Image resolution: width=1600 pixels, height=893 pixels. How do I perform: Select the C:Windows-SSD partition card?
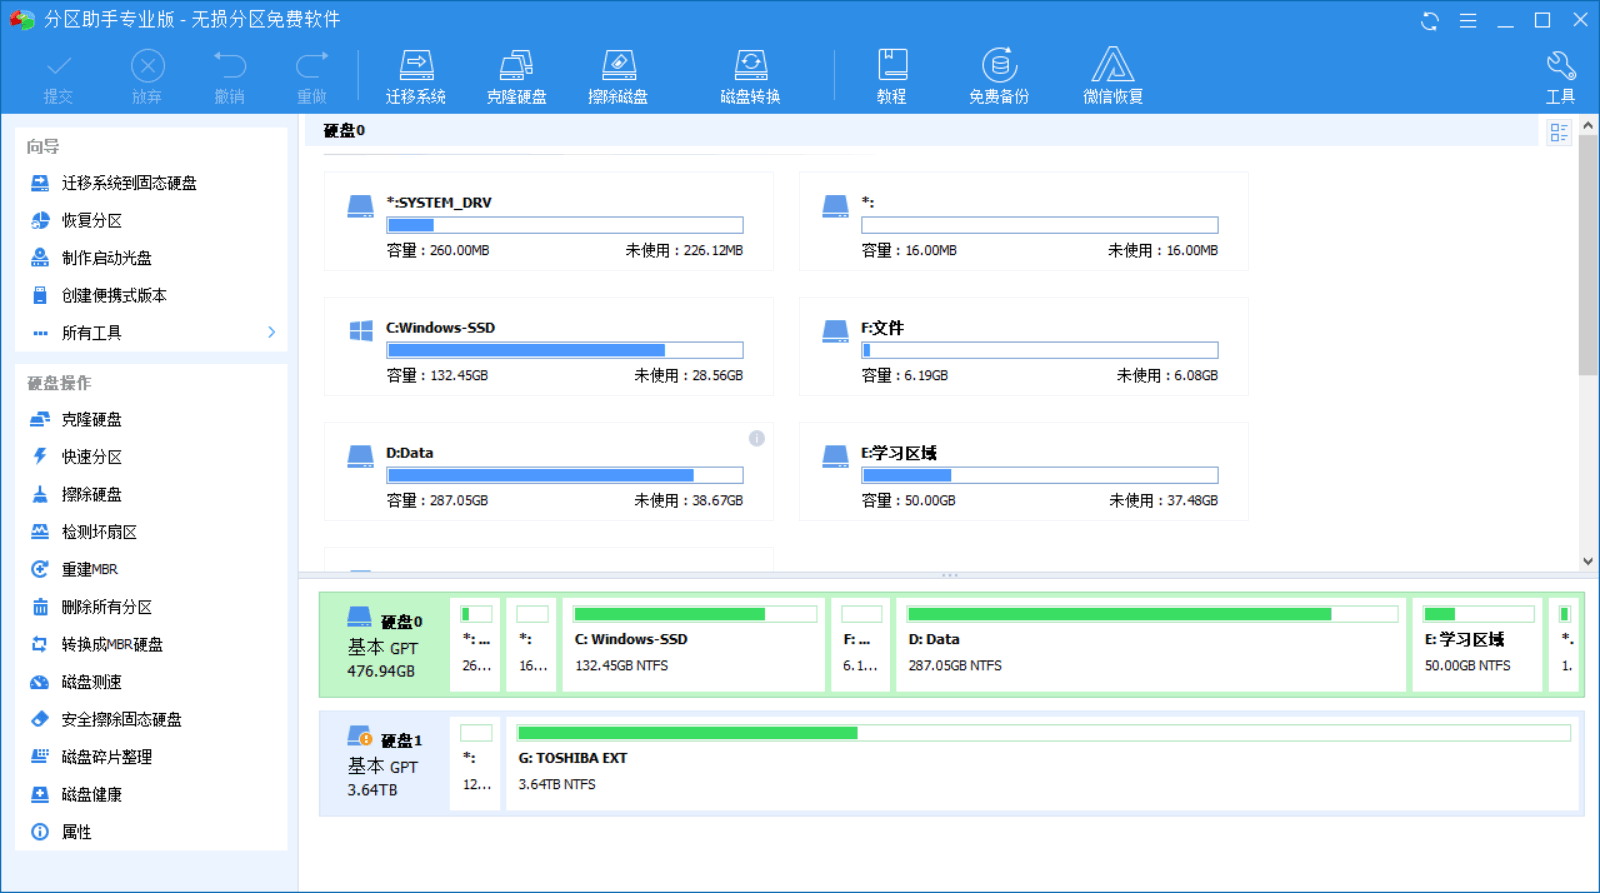(x=549, y=346)
